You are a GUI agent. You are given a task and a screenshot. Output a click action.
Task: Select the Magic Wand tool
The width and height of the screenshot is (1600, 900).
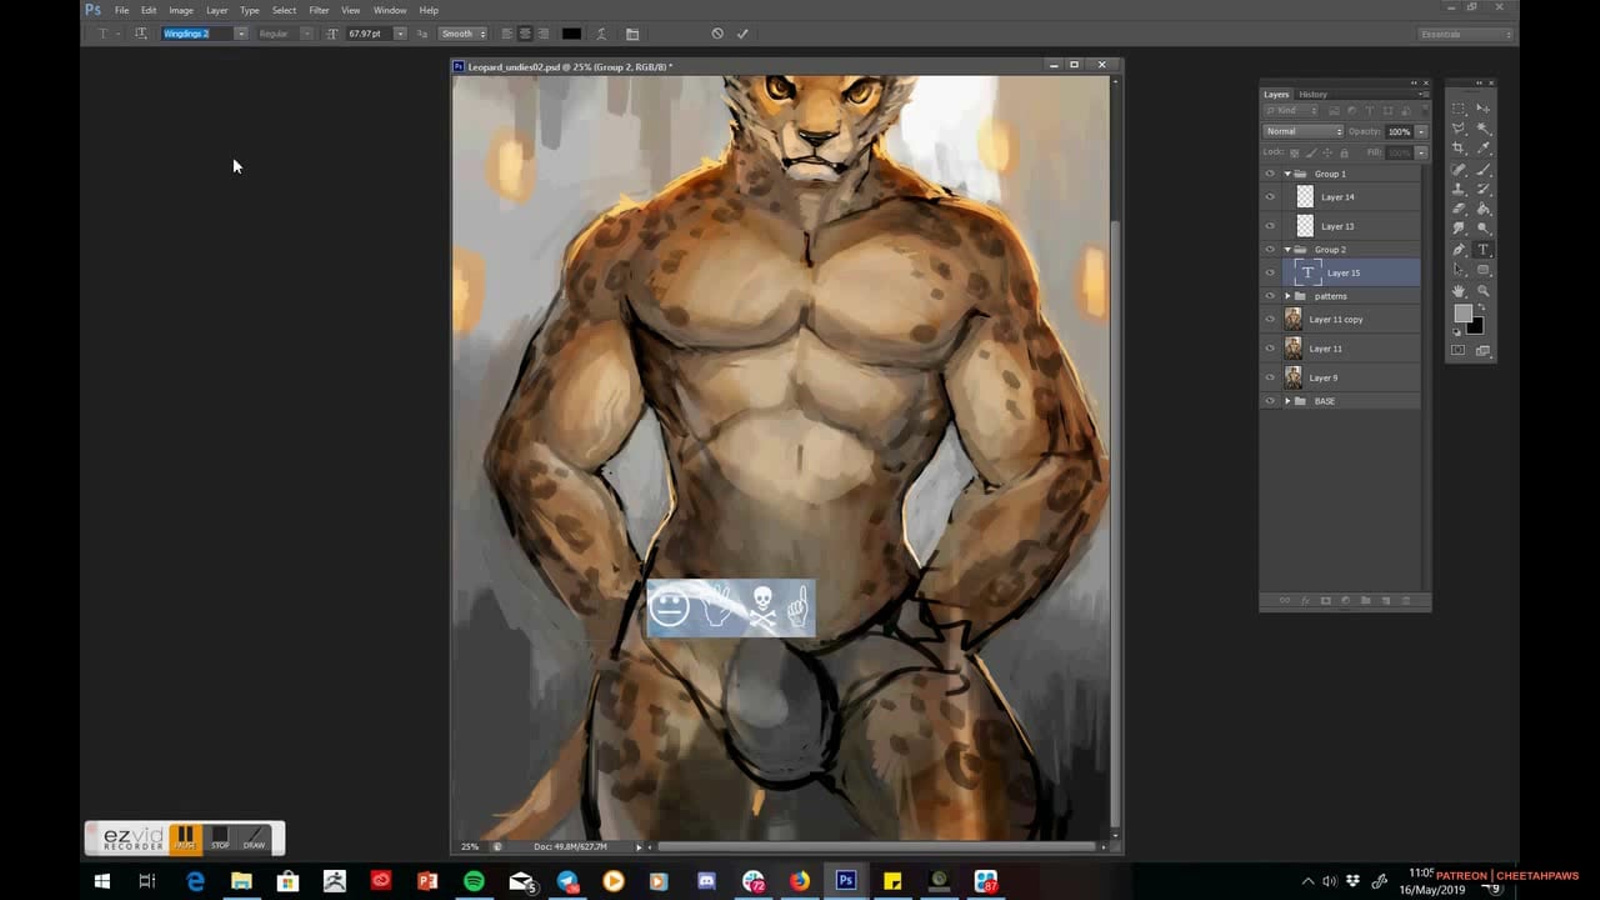tap(1484, 128)
